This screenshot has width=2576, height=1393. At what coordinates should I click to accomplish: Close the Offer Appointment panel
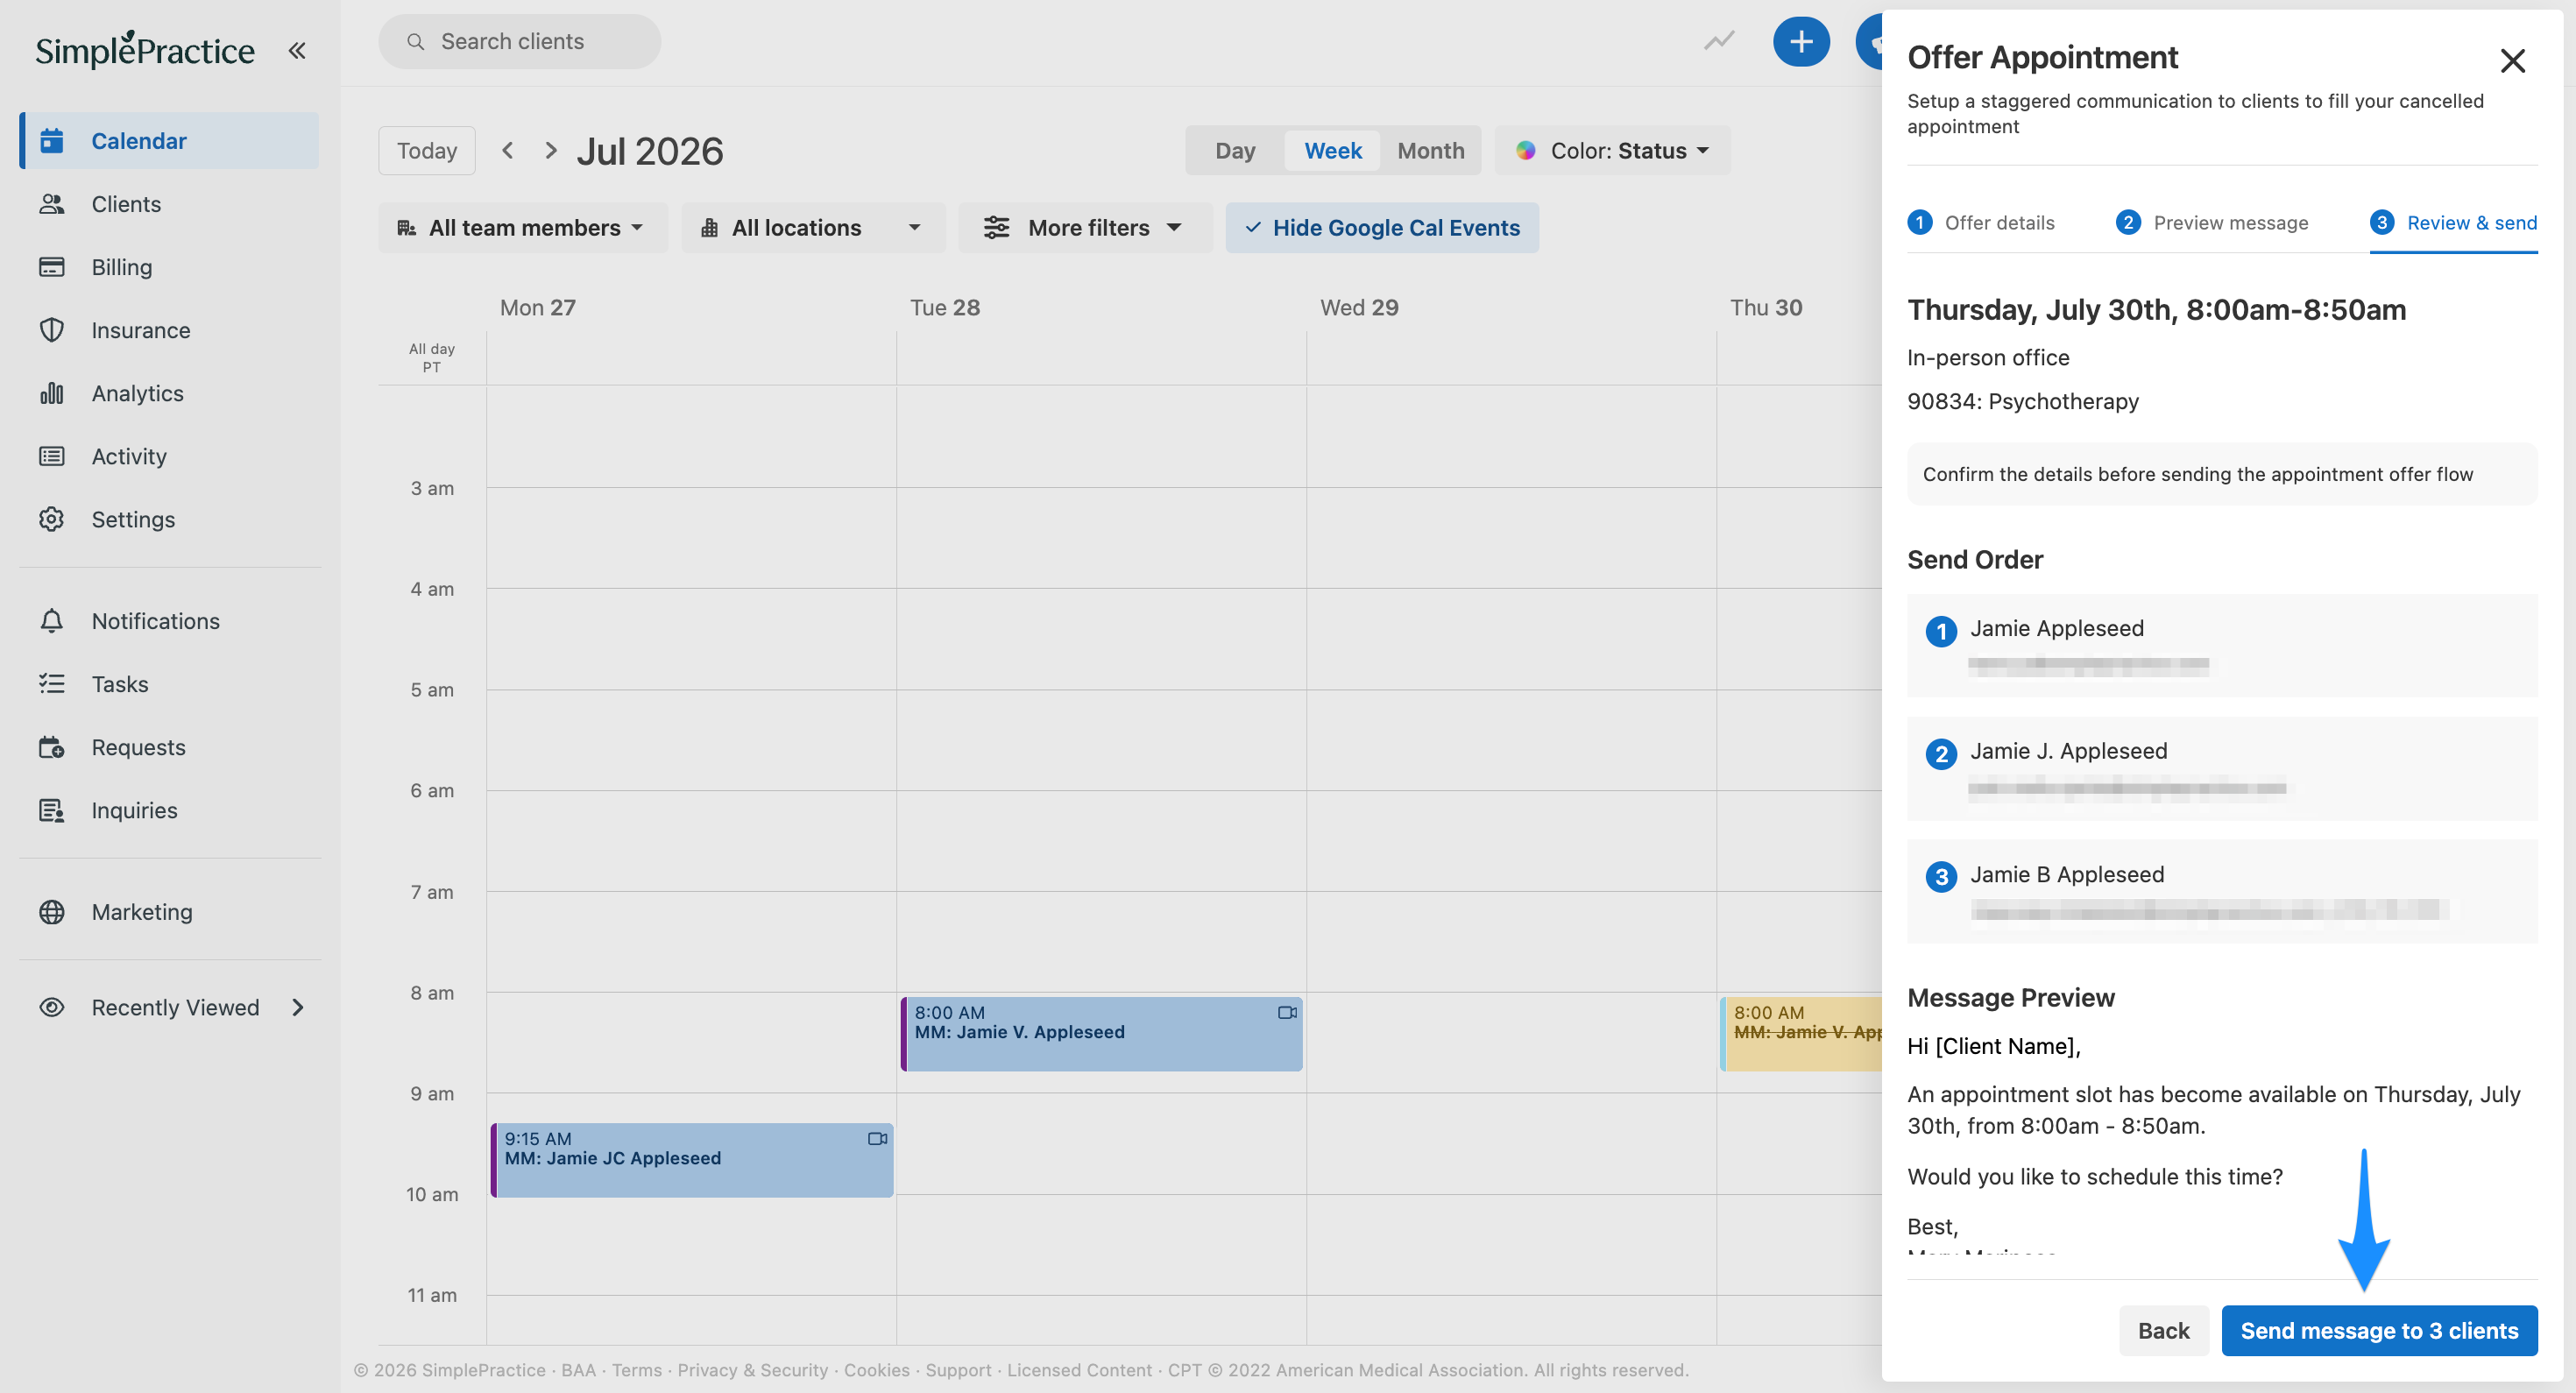(x=2512, y=60)
